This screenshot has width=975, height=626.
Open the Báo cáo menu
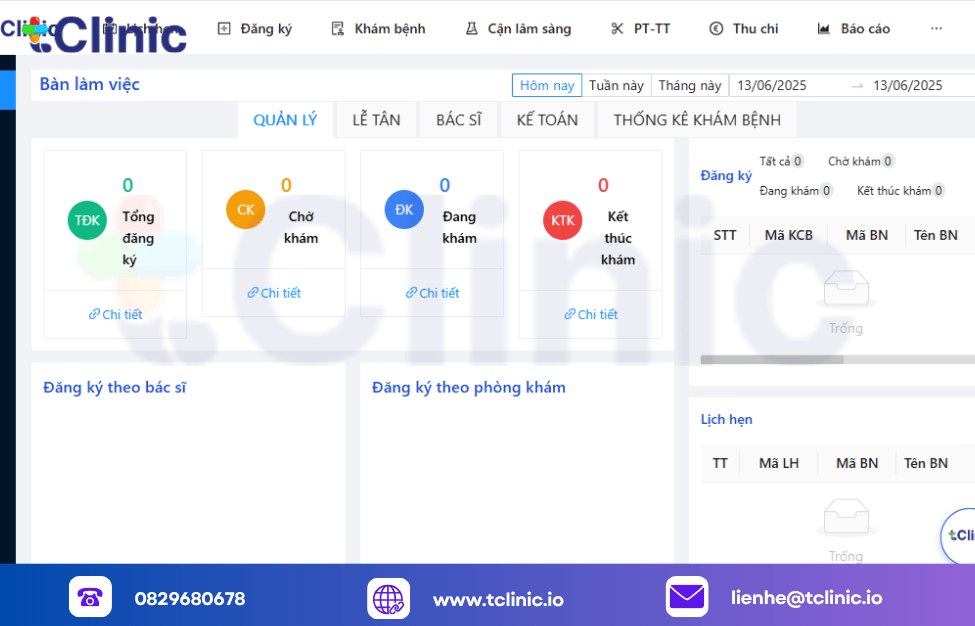click(x=853, y=29)
